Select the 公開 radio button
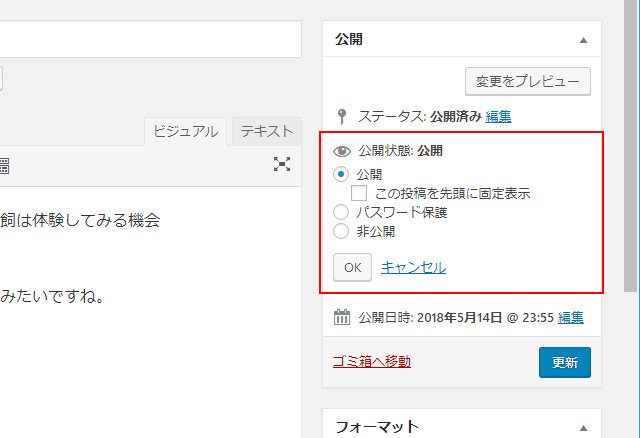The height and width of the screenshot is (438, 640). point(341,174)
